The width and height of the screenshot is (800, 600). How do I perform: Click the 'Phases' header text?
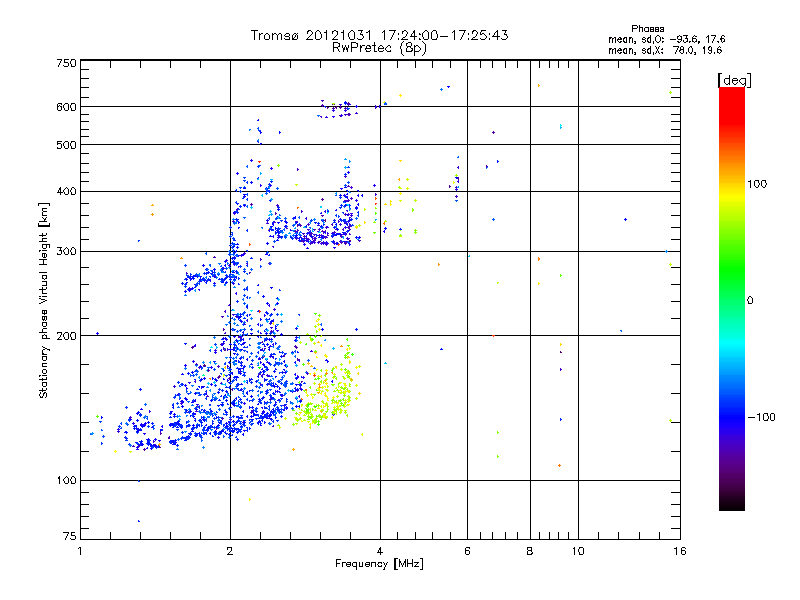point(647,29)
